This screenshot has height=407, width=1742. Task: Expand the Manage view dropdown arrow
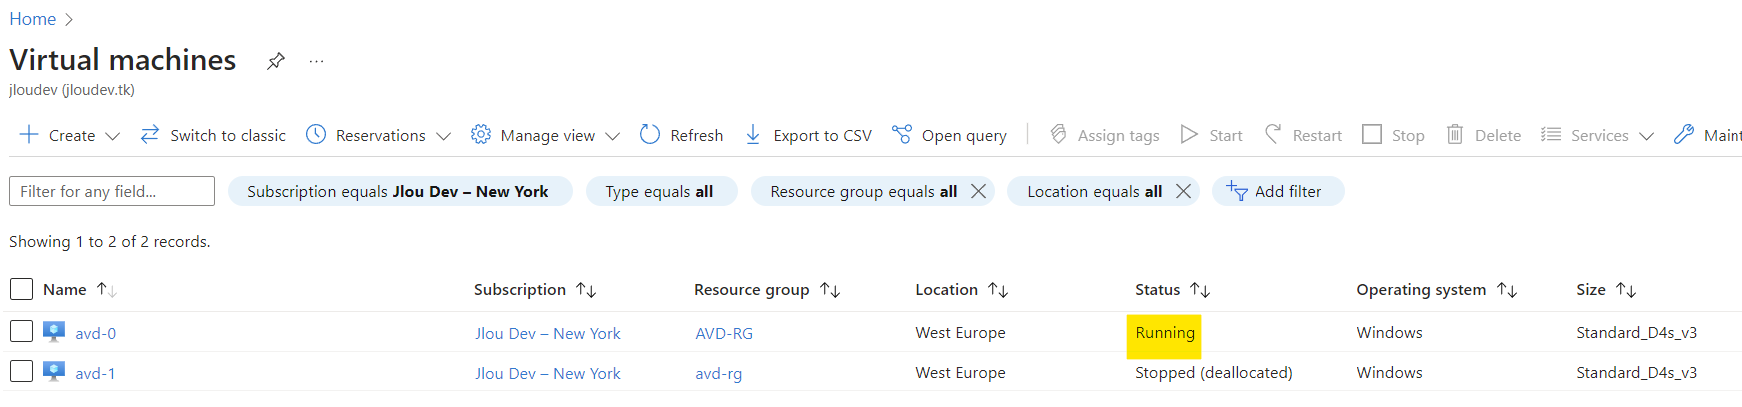[613, 136]
